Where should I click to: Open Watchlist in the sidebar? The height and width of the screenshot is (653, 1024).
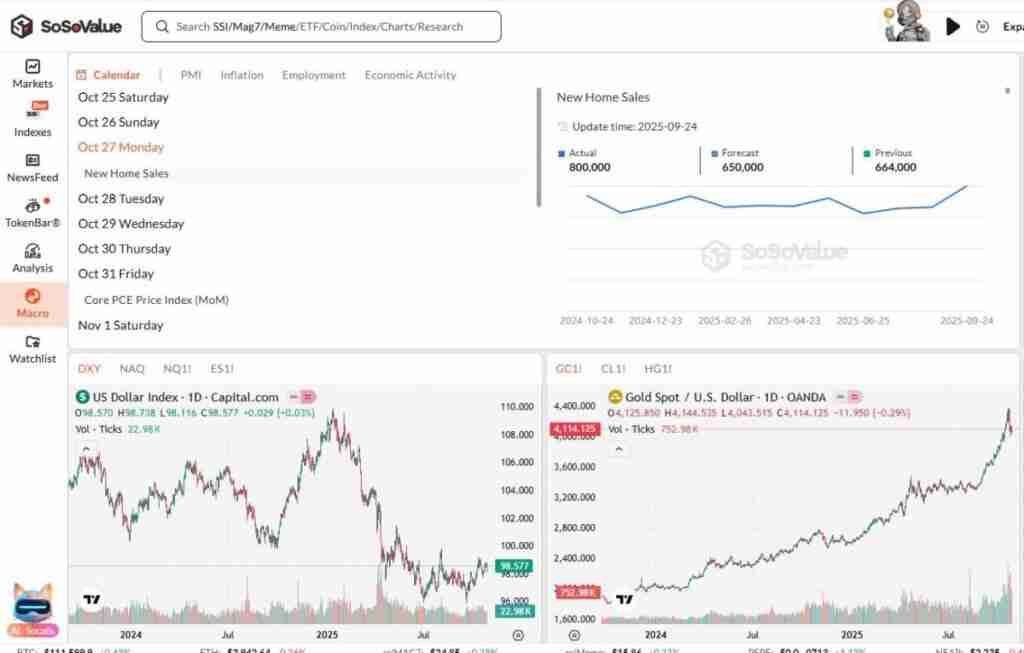point(32,348)
